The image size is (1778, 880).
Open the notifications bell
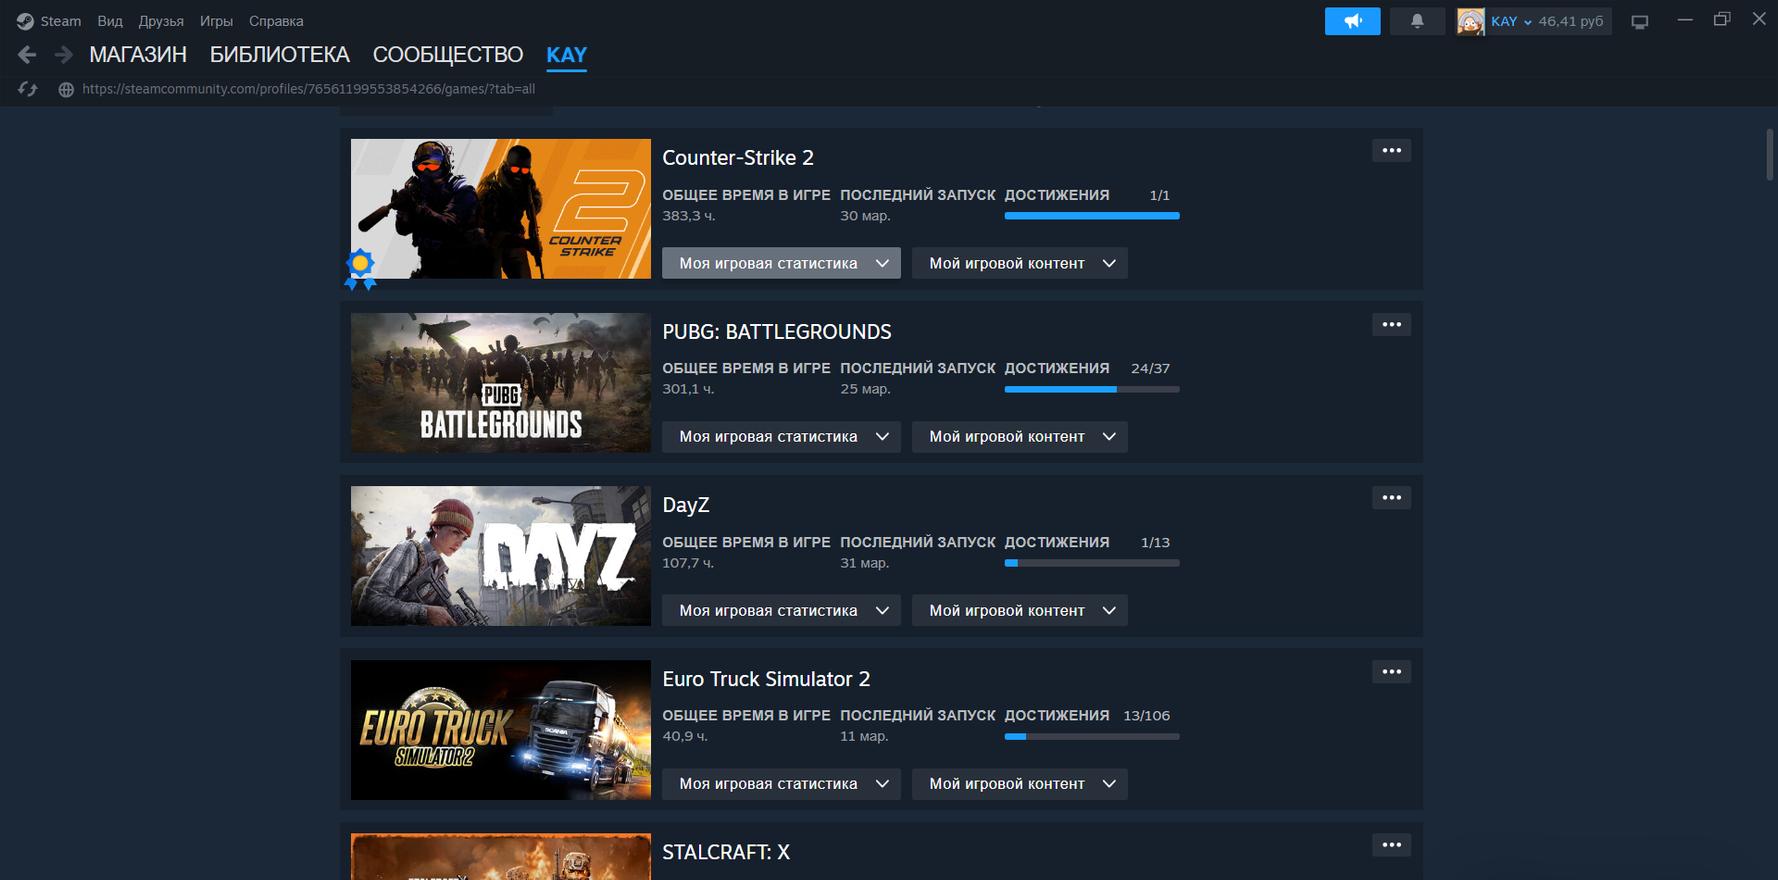[x=1416, y=21]
